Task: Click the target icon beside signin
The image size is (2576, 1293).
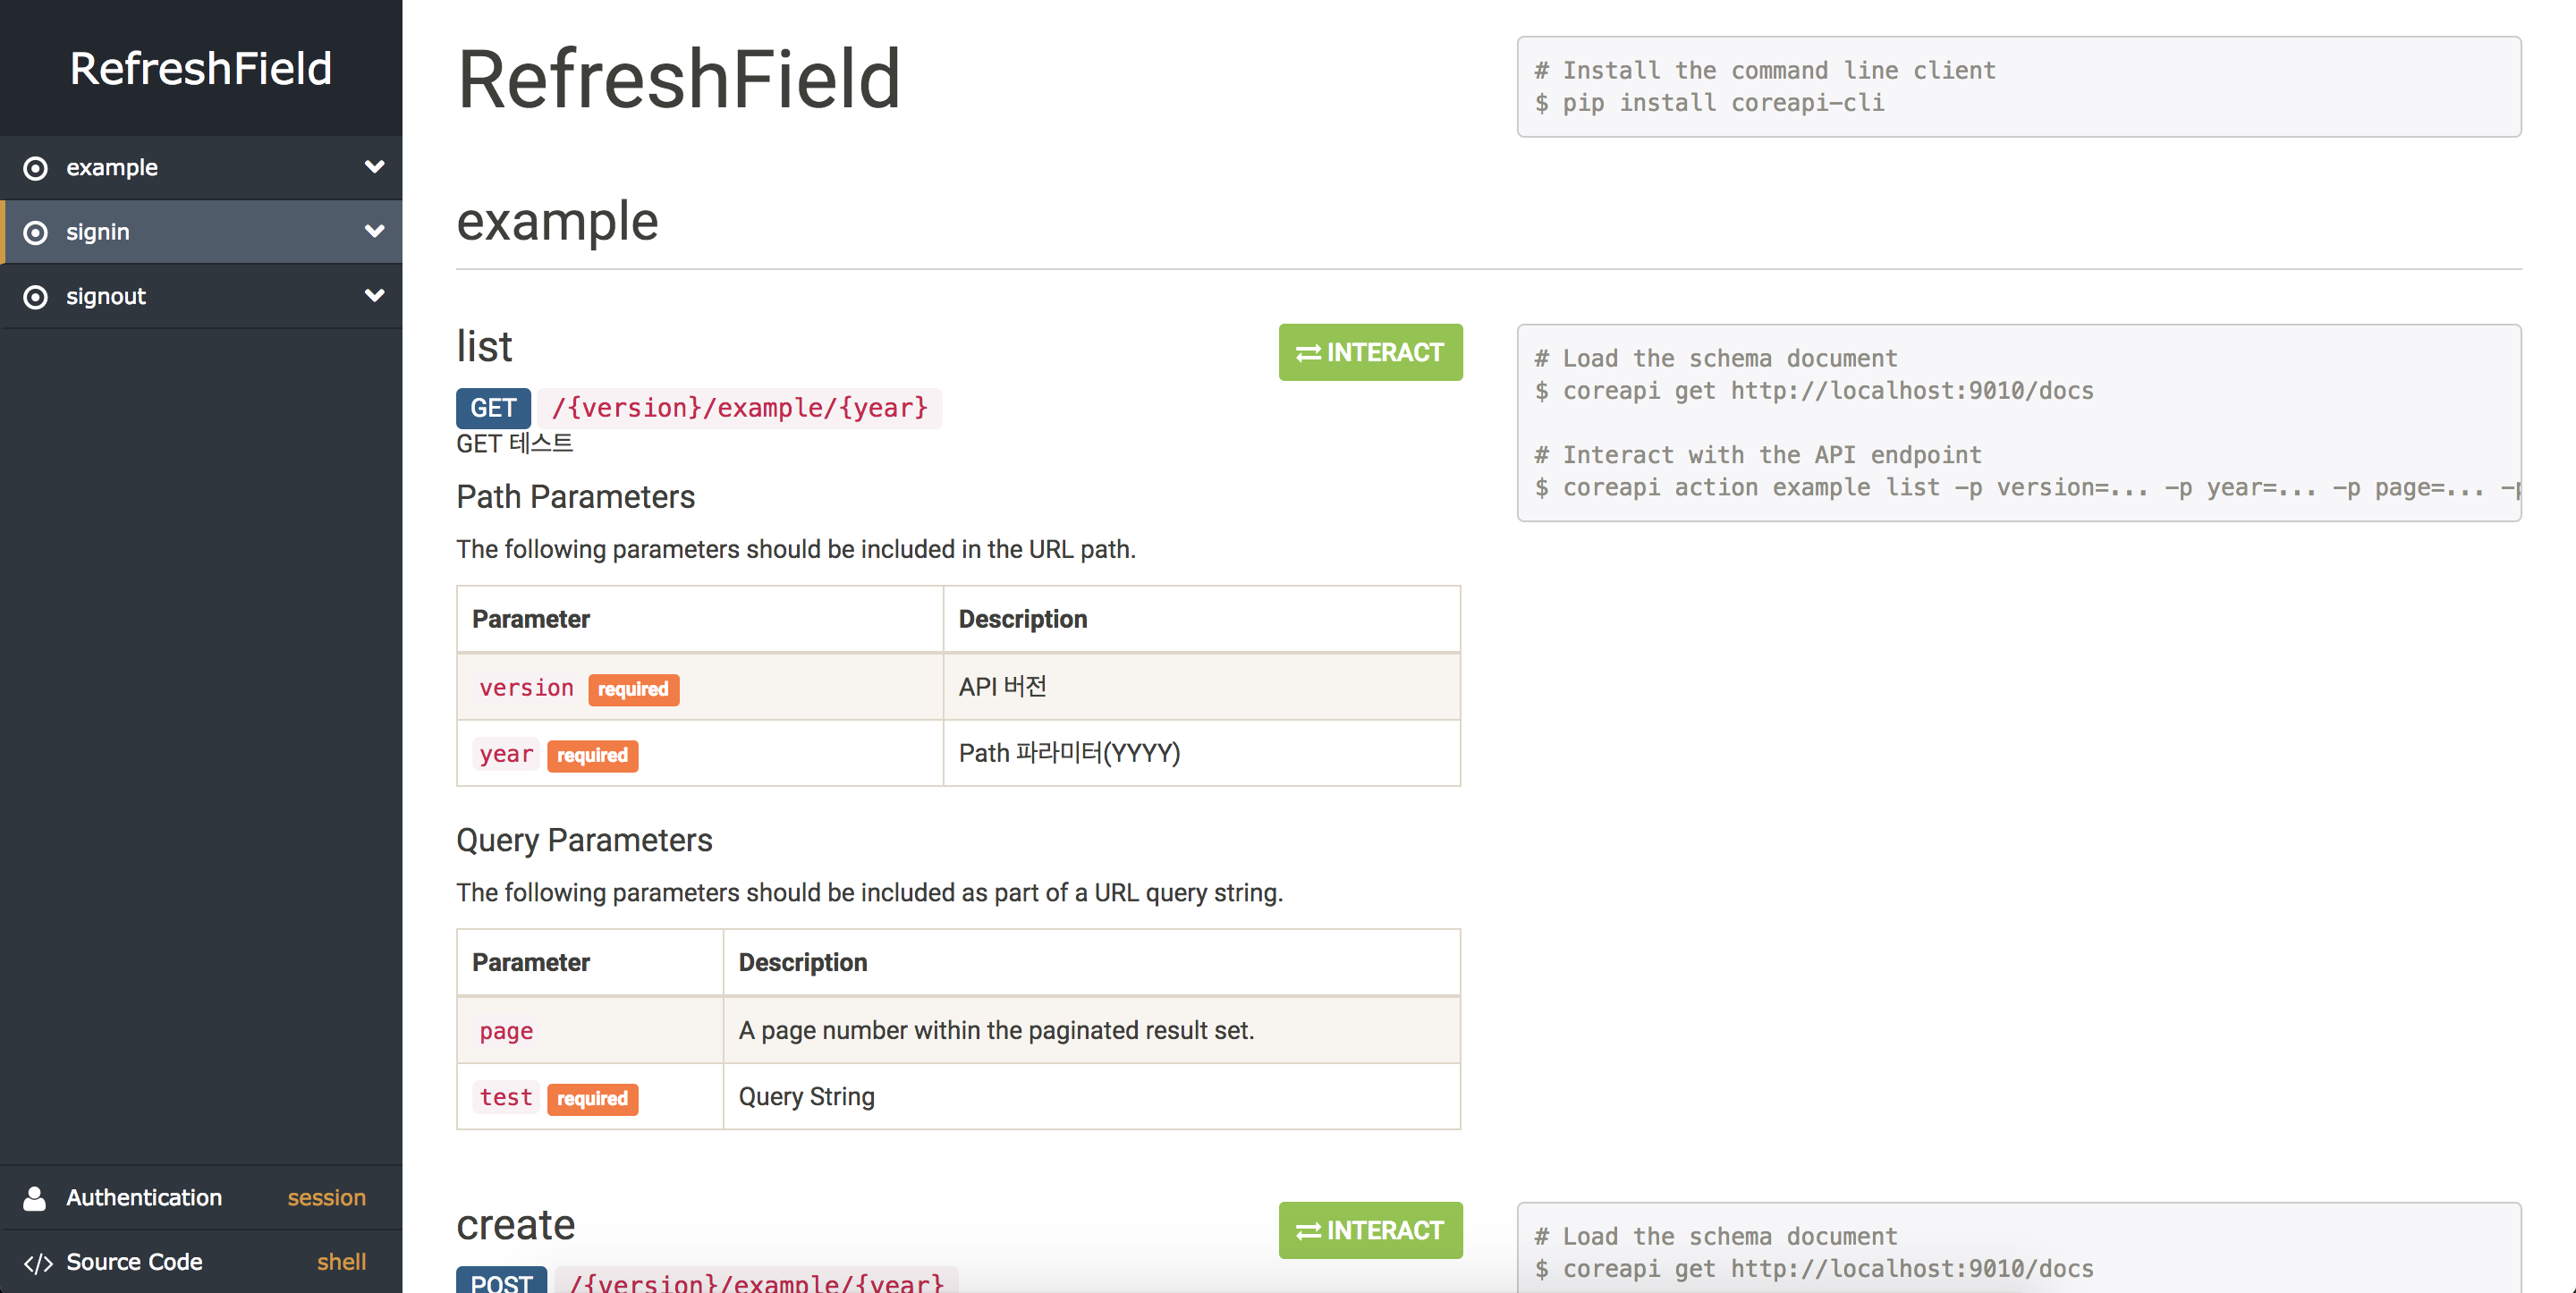Action: [x=36, y=231]
